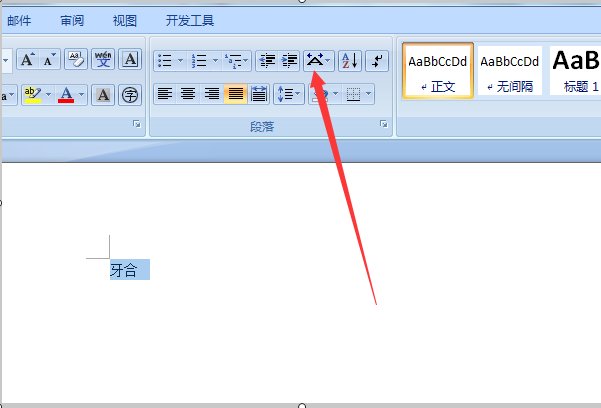Apply text highlight color
Viewport: 601px width, 408px height.
[x=32, y=95]
